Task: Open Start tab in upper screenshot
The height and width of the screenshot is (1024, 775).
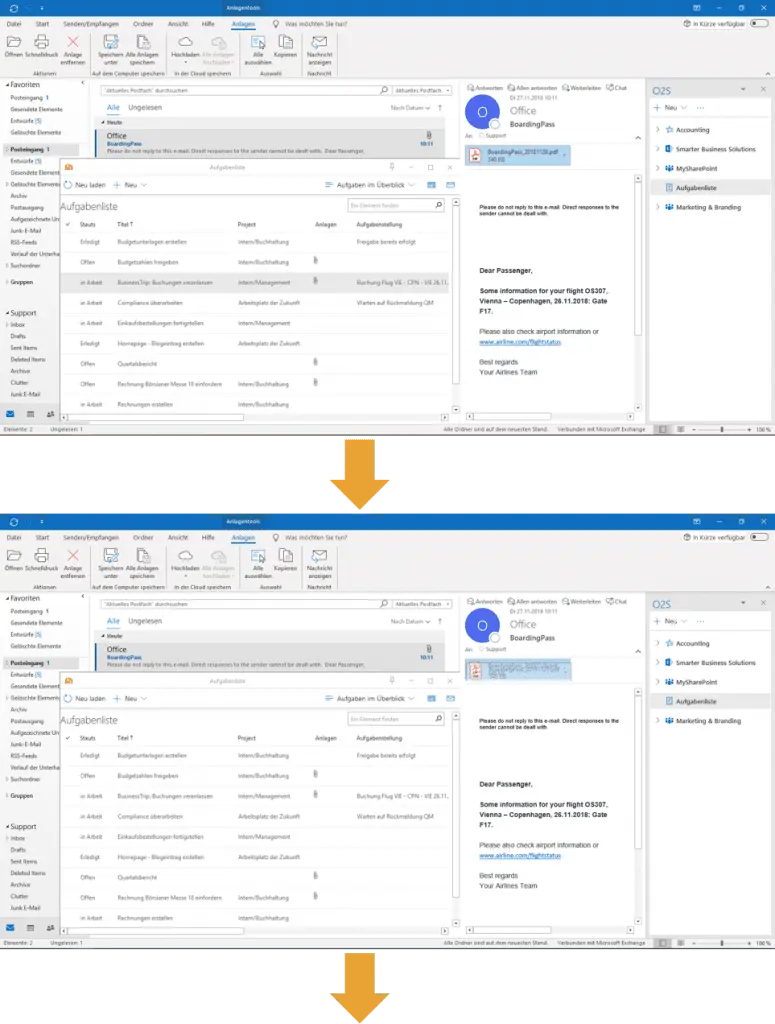Action: click(x=42, y=24)
